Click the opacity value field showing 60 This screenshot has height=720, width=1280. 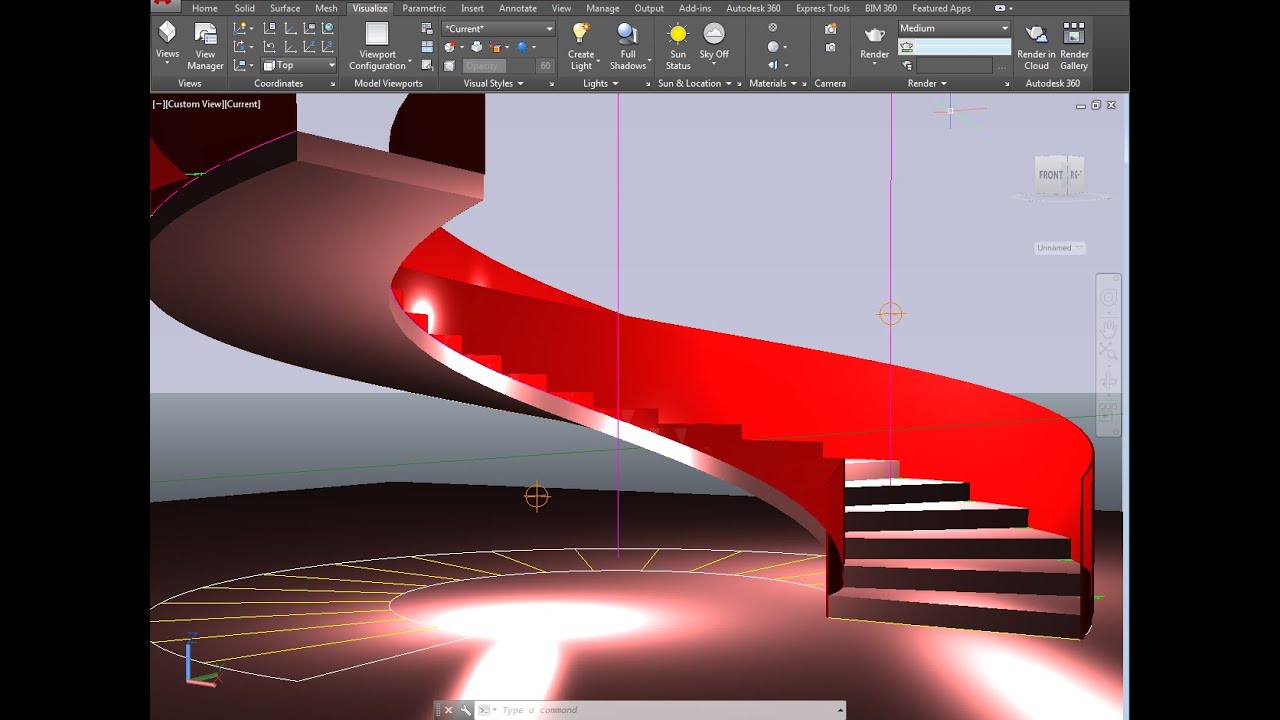(545, 66)
